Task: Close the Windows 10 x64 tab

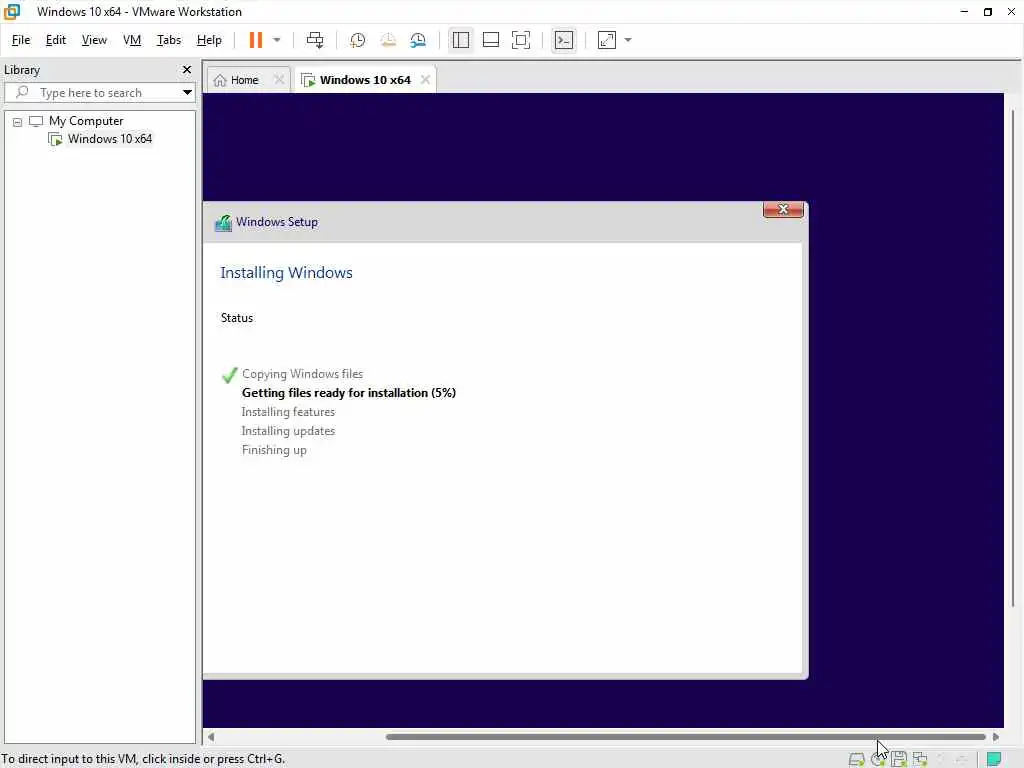Action: [425, 80]
